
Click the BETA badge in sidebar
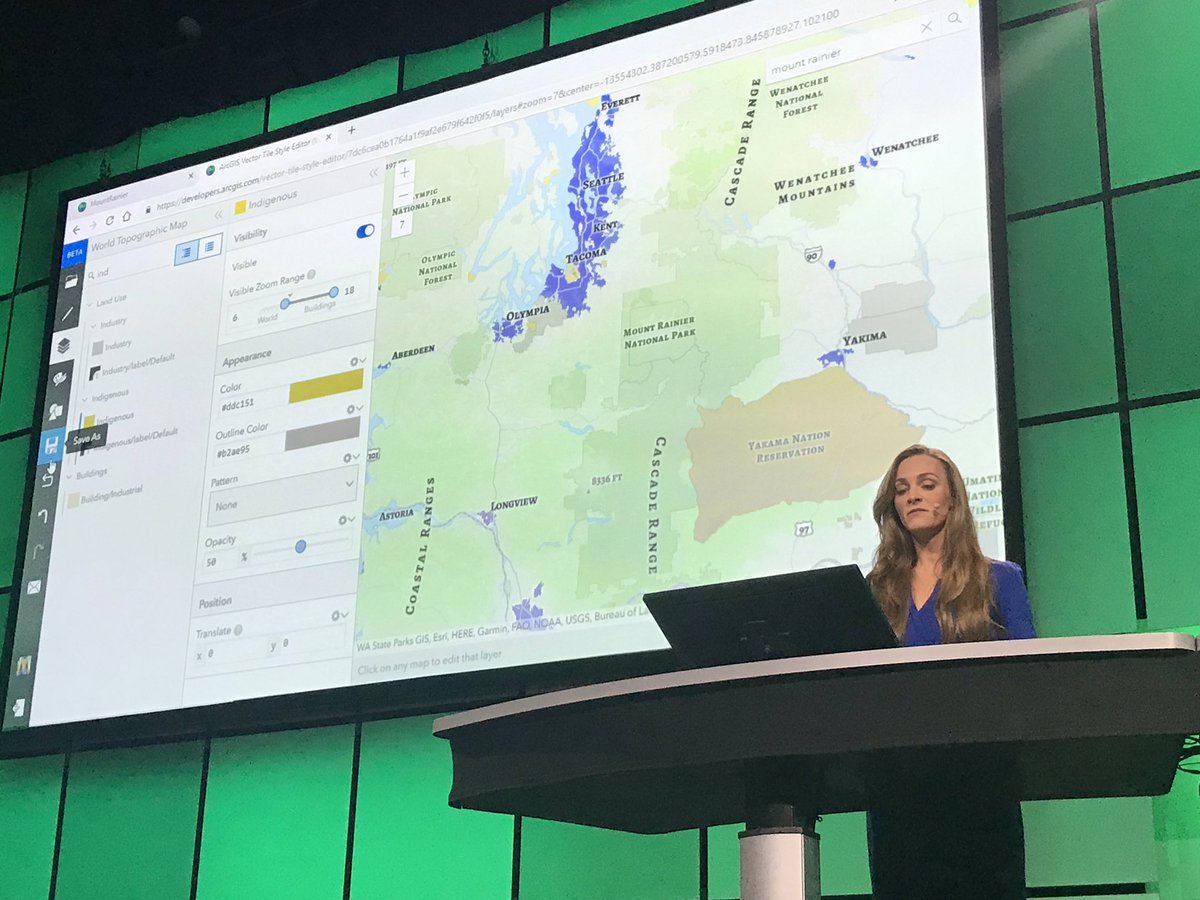coord(74,254)
